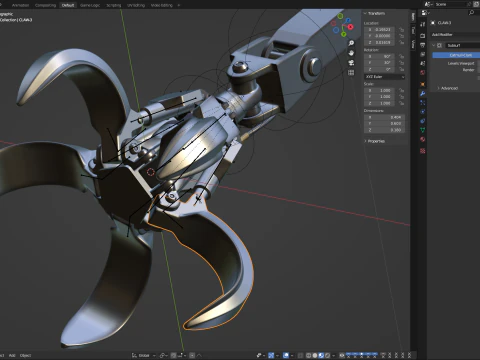Toggle lock for Location Z

(x=401, y=42)
